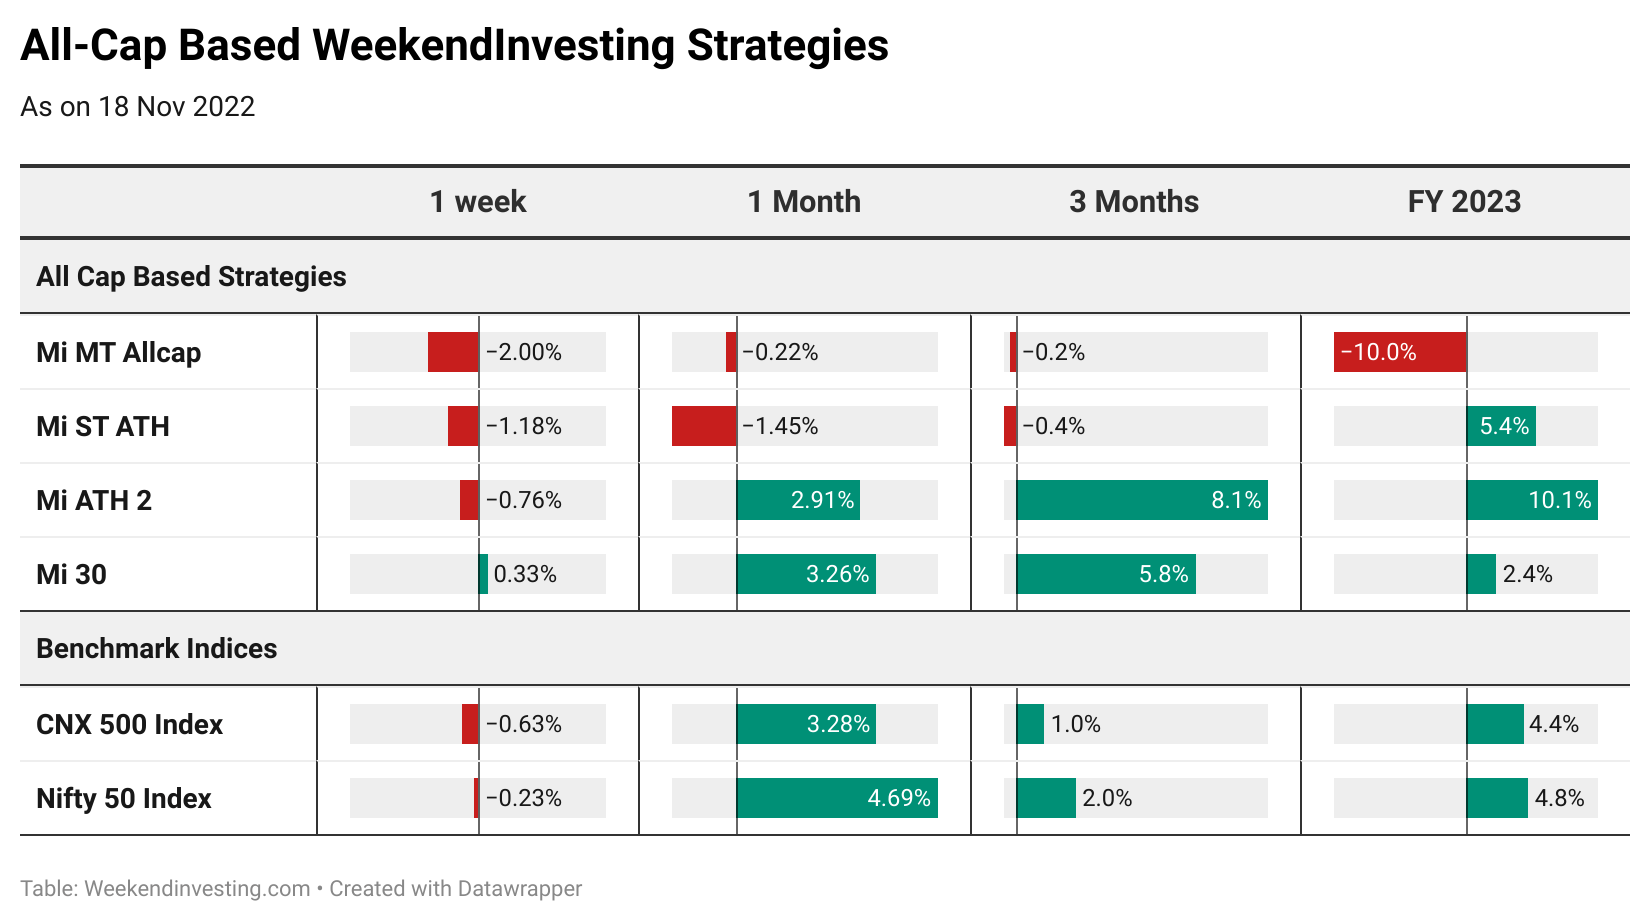Select the 1 Month column header
1650x922 pixels.
[x=804, y=202]
